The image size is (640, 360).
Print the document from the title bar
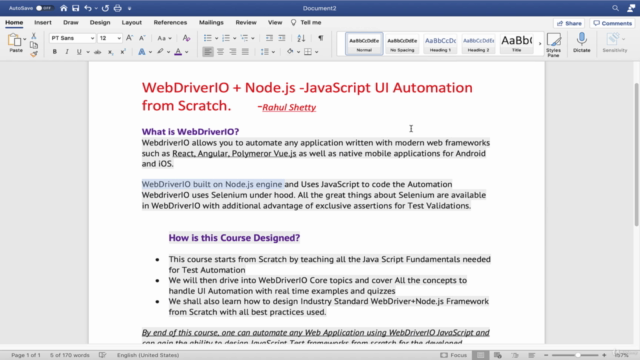(118, 8)
